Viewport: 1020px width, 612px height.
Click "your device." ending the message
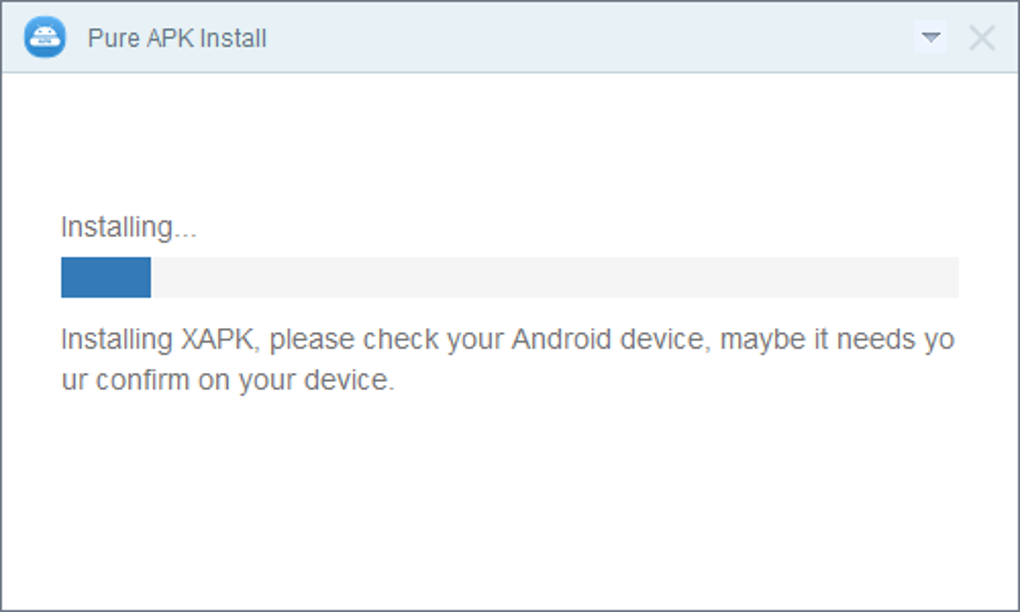coord(317,381)
